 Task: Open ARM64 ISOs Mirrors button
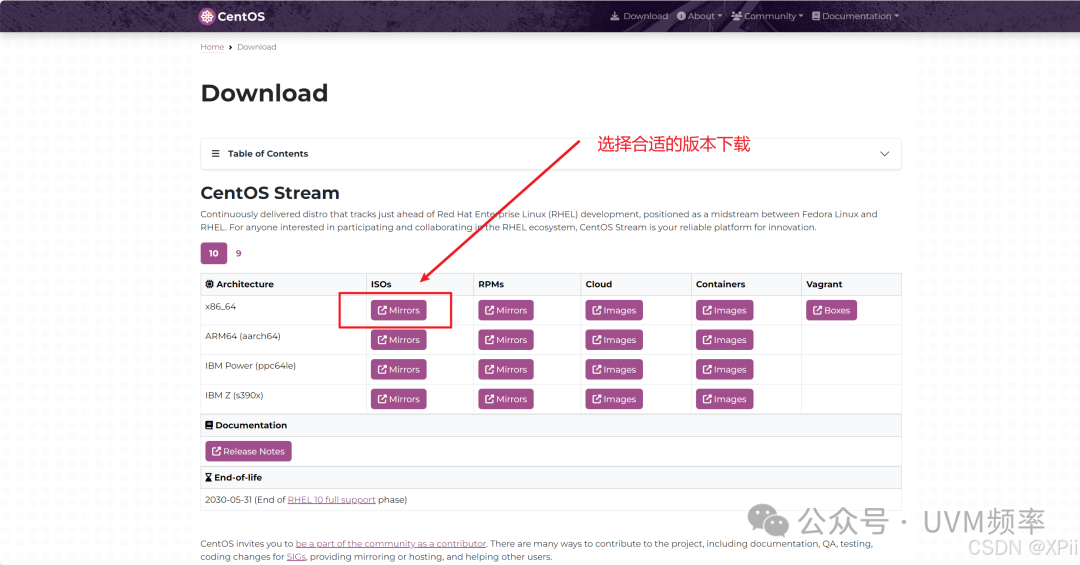398,340
